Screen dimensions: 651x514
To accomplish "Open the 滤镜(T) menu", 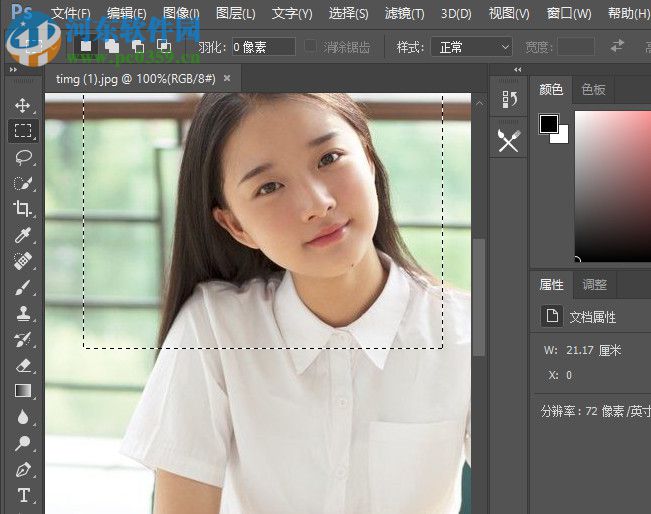I will coord(404,13).
